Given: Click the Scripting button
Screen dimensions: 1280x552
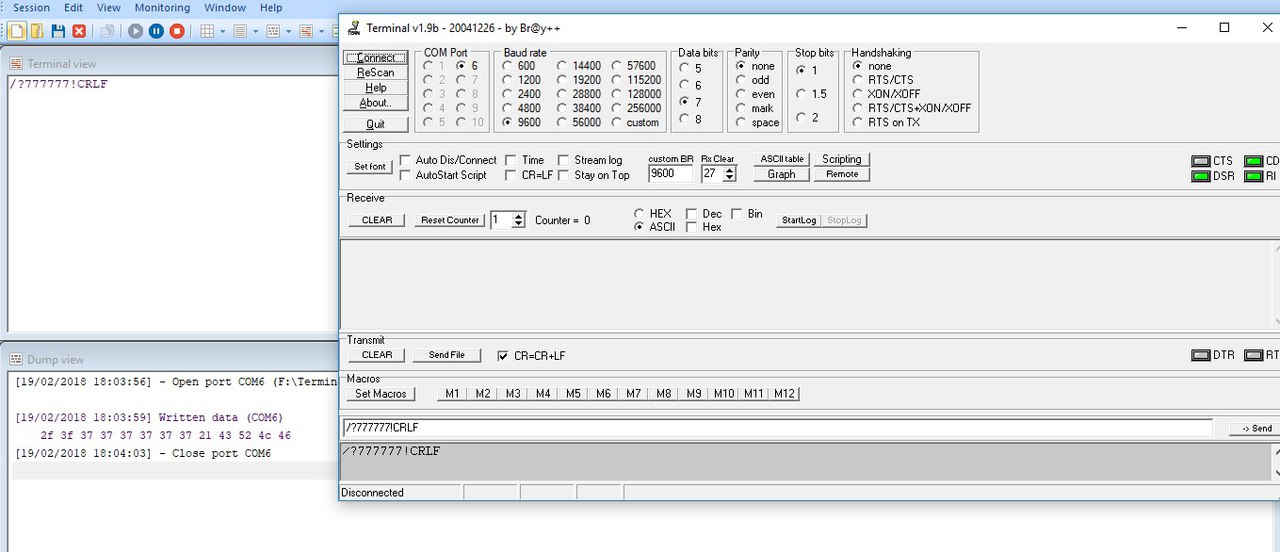Looking at the screenshot, I should 842,159.
